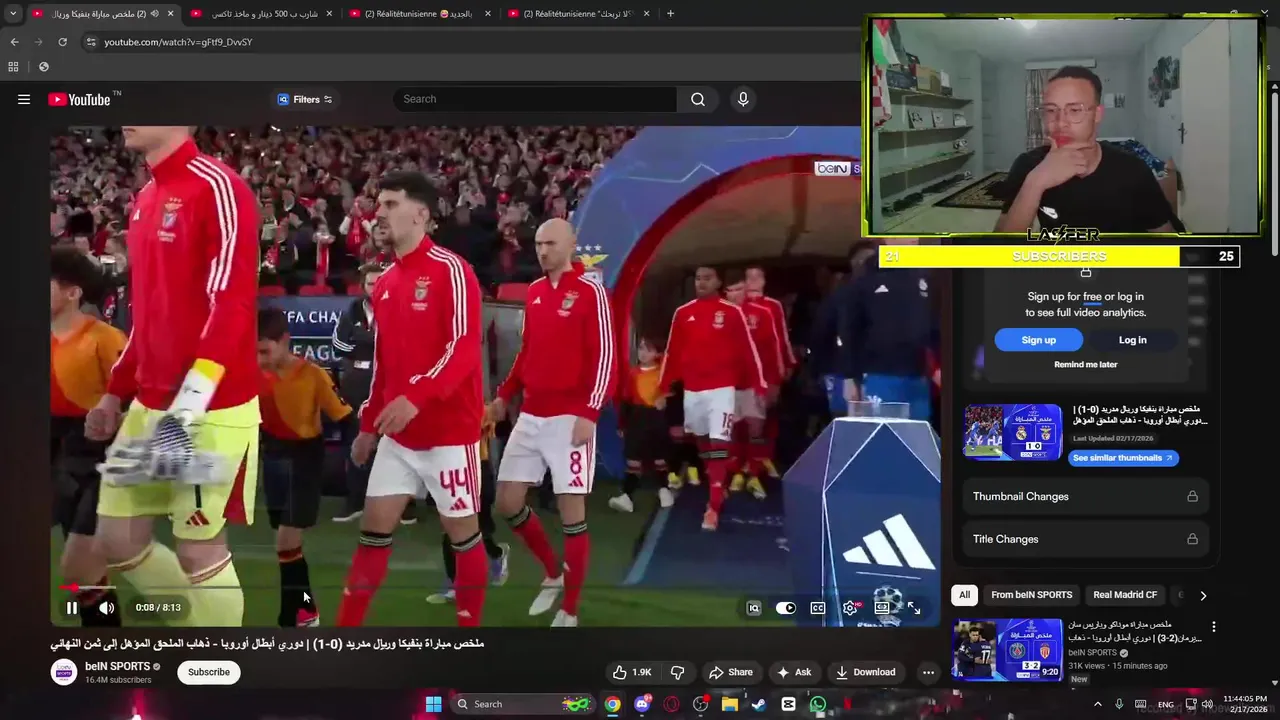This screenshot has width=1280, height=720.
Task: Switch player to theater mode
Action: 882,608
